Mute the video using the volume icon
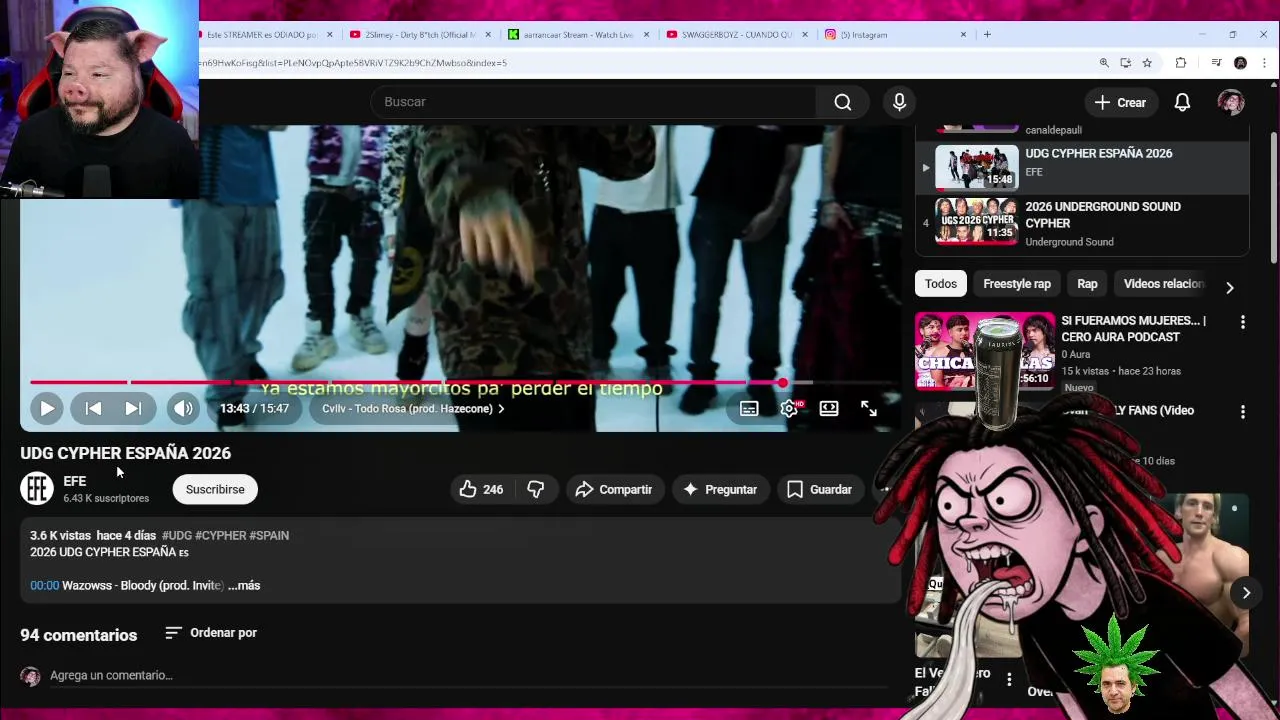Image resolution: width=1280 pixels, height=720 pixels. point(183,408)
